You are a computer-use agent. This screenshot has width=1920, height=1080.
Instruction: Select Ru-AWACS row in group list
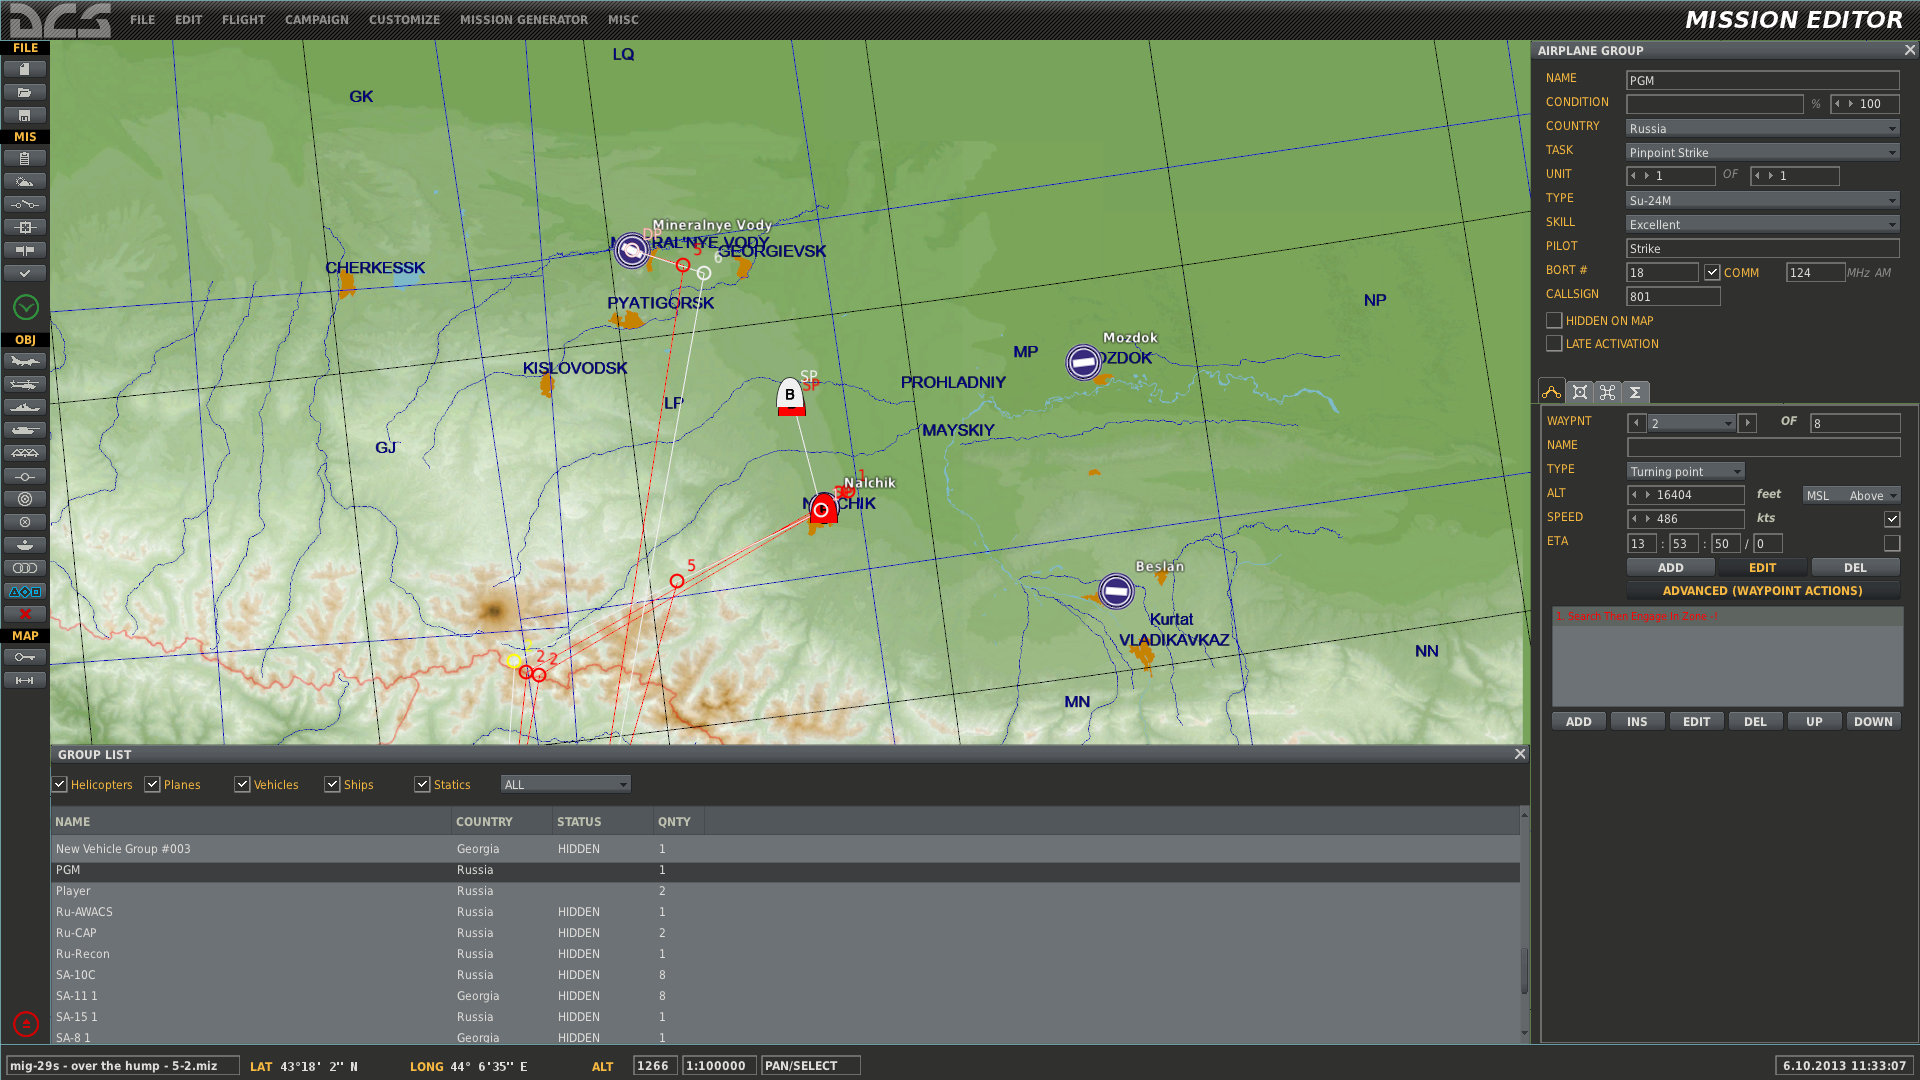785,912
